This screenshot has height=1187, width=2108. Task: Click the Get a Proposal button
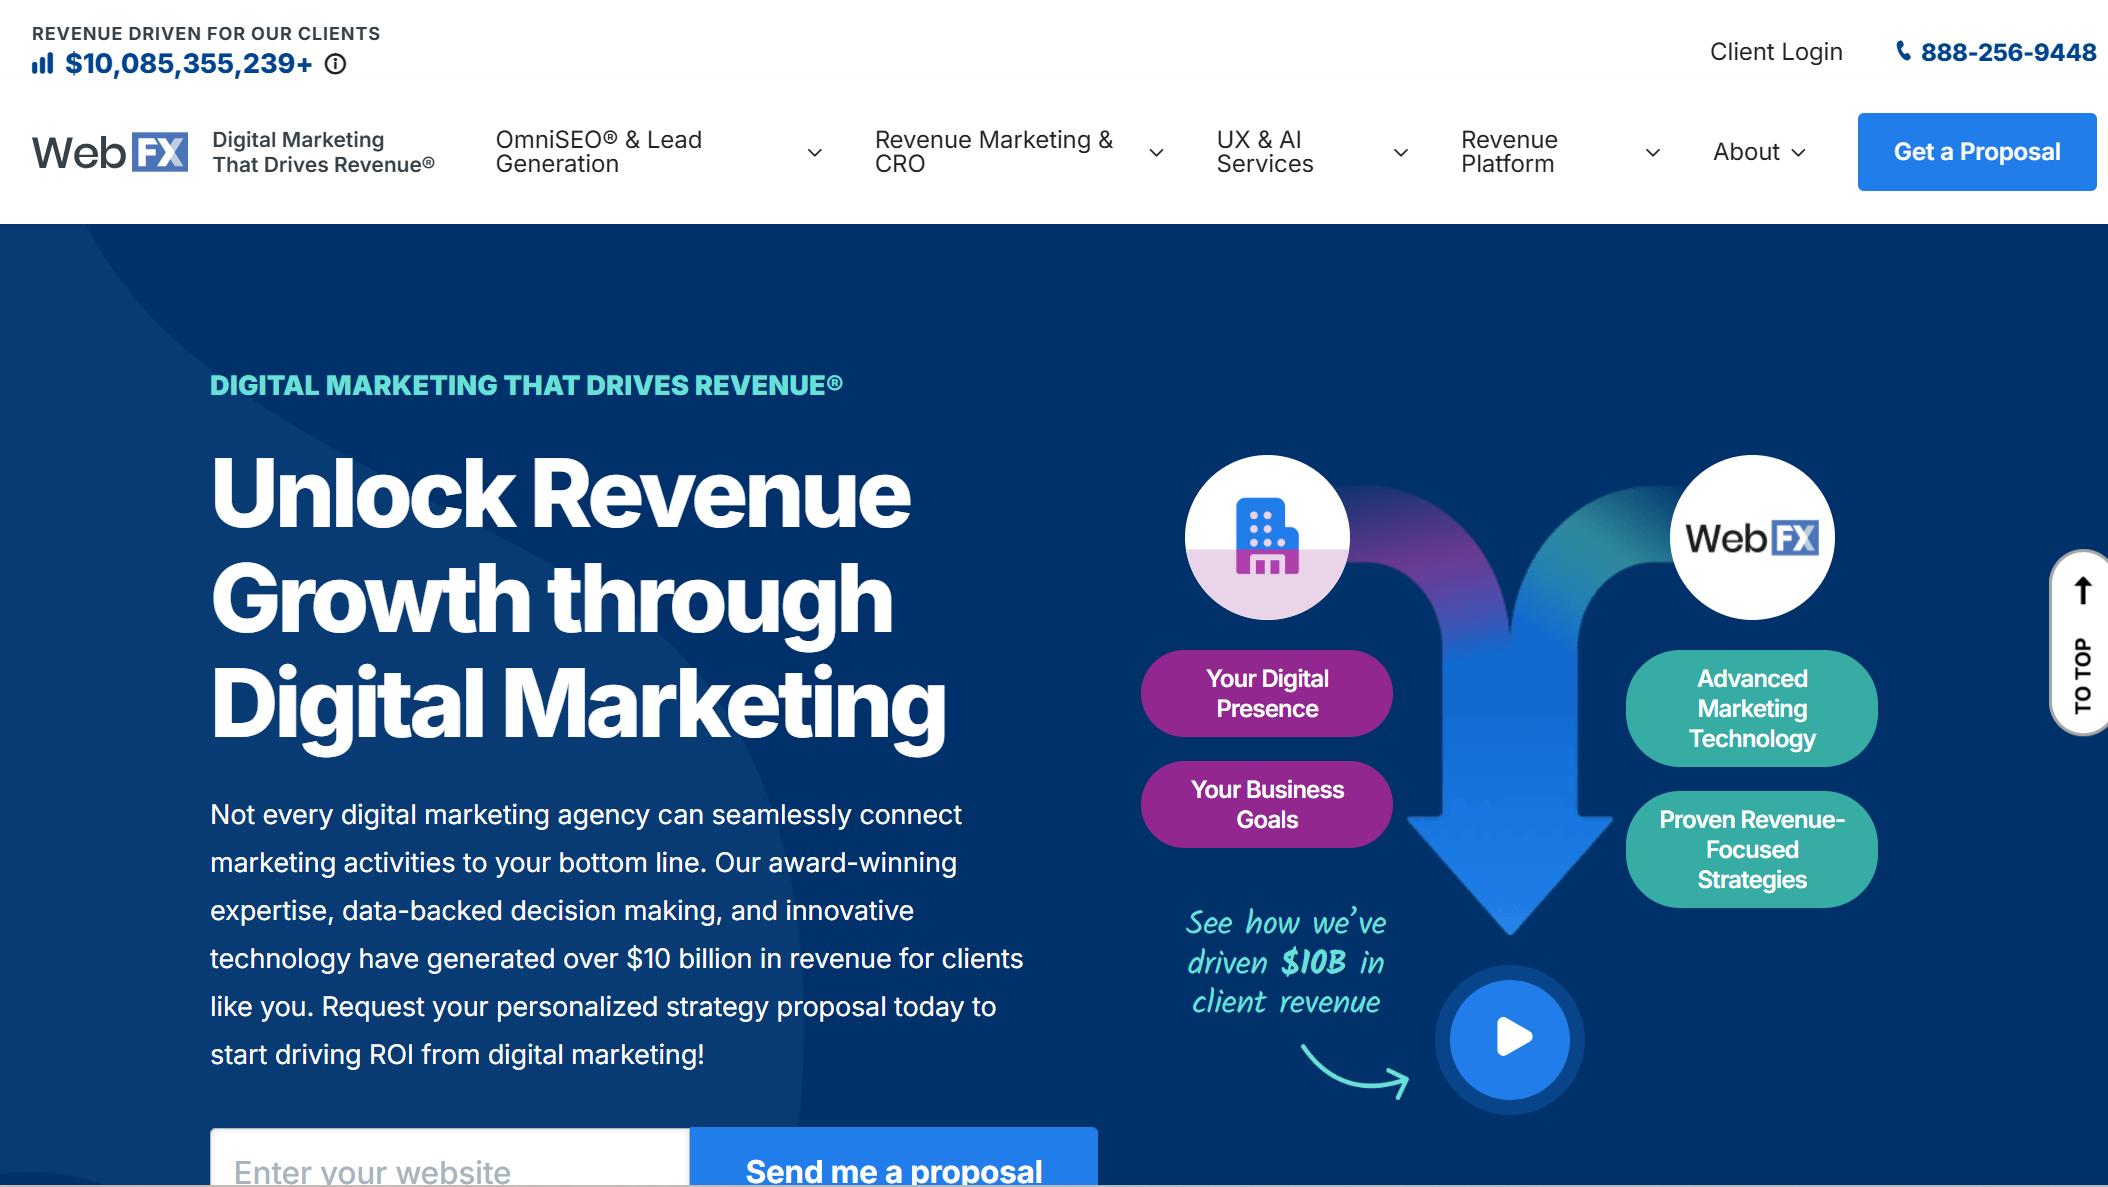pos(1976,152)
